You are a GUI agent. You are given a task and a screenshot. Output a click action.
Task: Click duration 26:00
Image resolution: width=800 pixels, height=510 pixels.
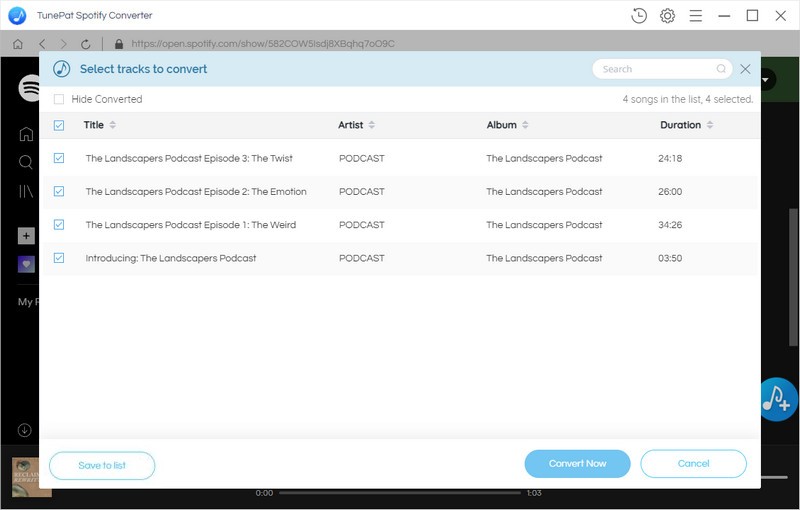pos(670,191)
